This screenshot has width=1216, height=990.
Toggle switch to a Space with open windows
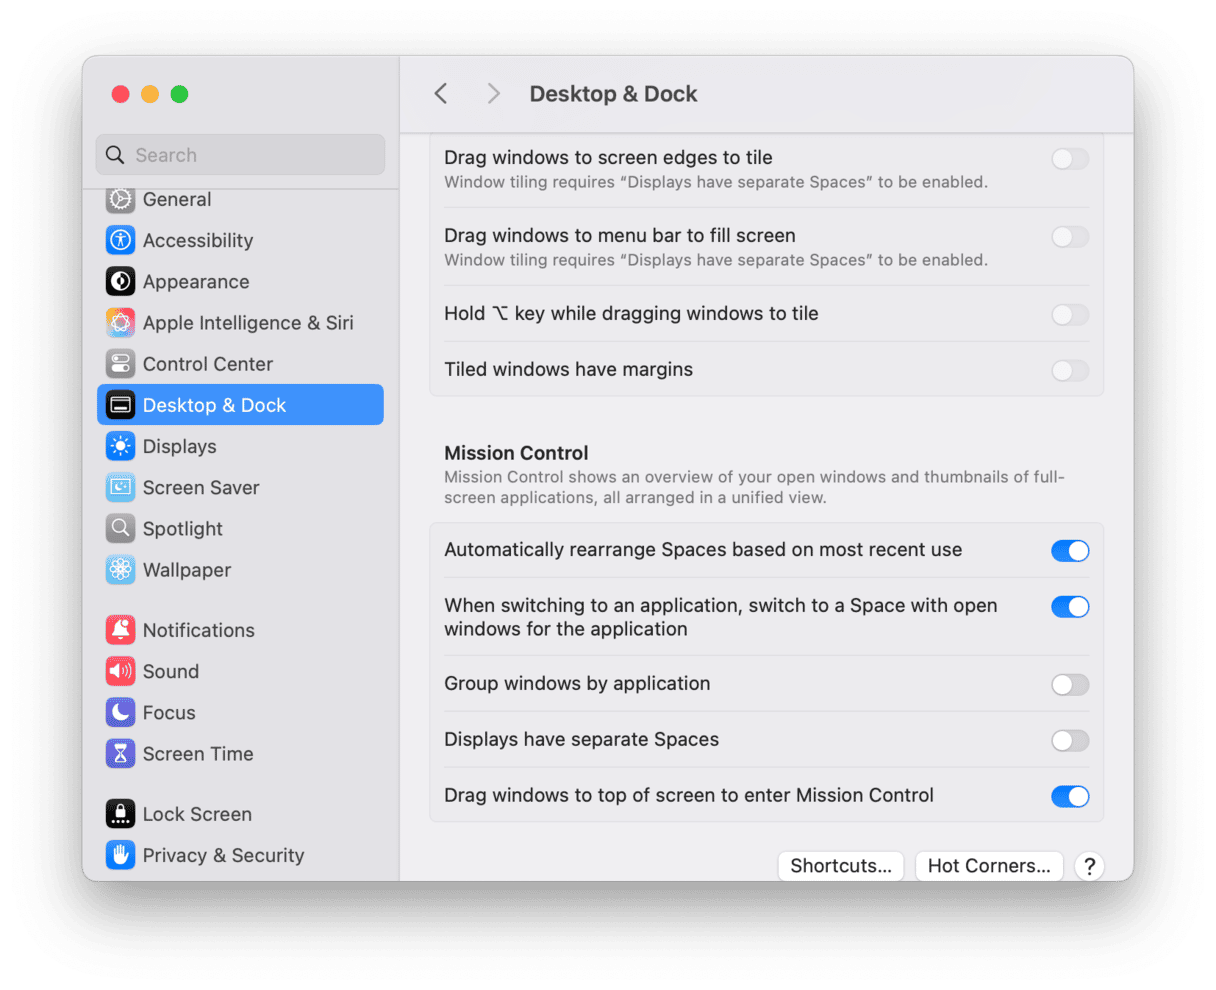[1070, 607]
